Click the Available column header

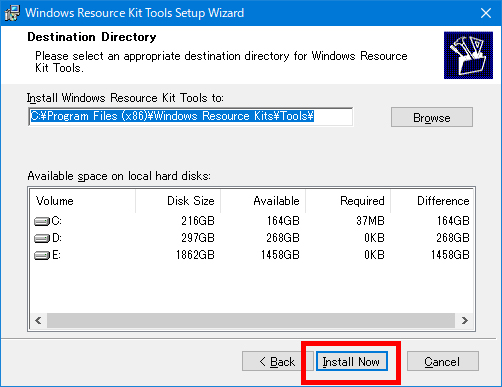263,201
